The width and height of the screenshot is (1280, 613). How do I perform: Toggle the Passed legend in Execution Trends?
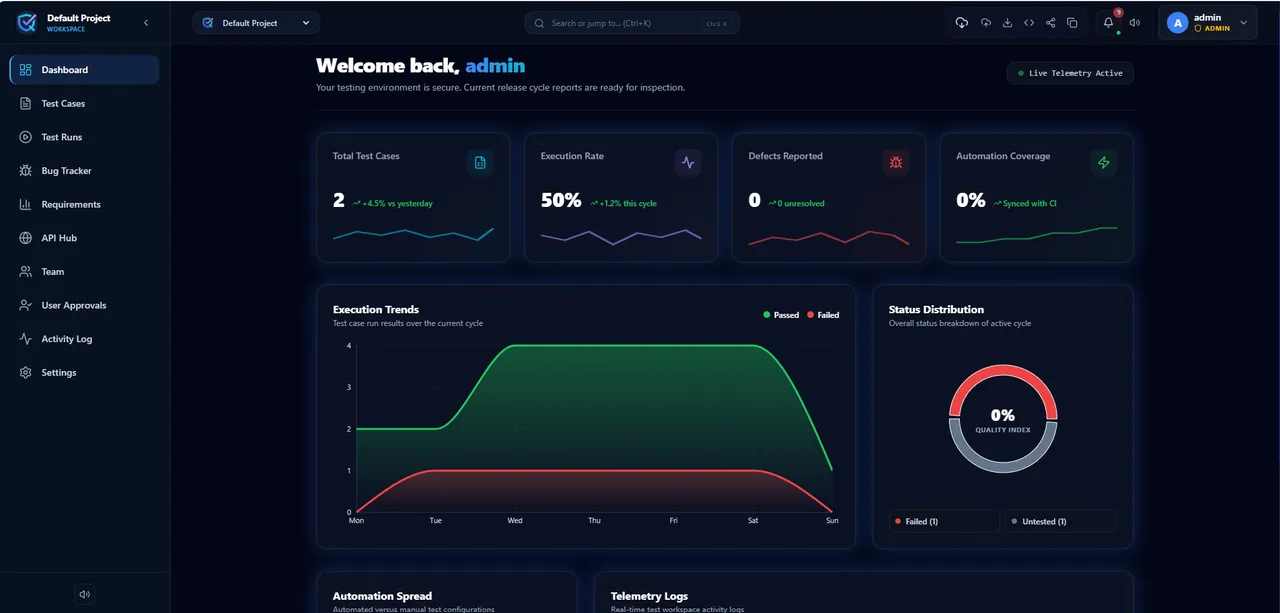click(781, 315)
